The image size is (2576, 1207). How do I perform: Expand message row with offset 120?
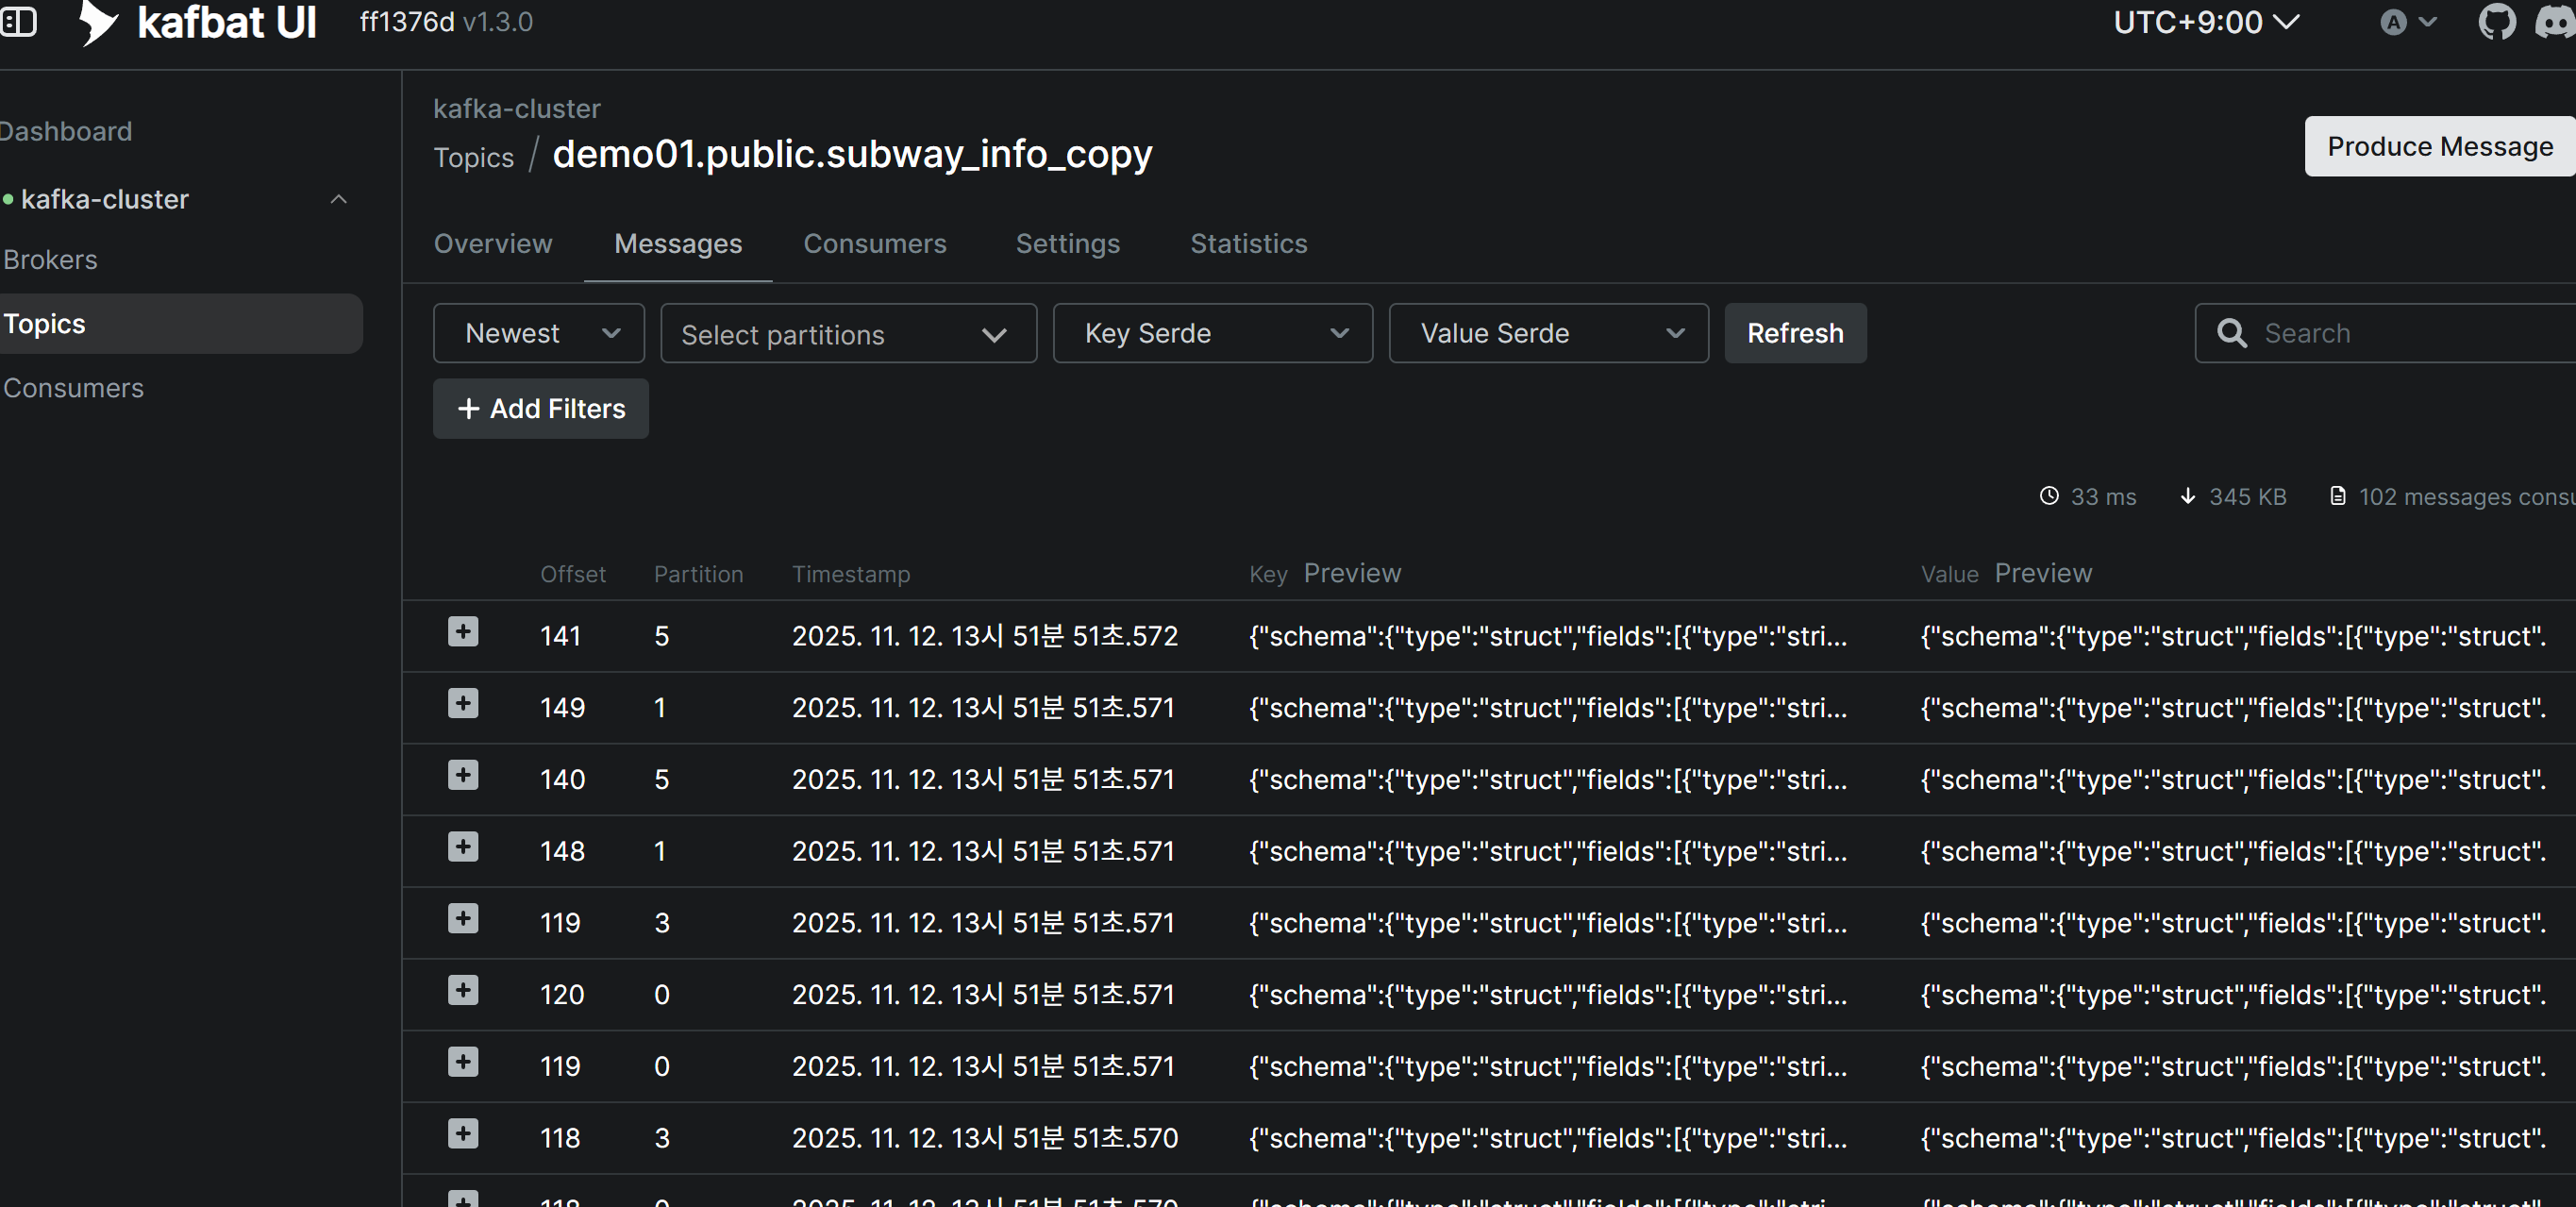coord(463,991)
